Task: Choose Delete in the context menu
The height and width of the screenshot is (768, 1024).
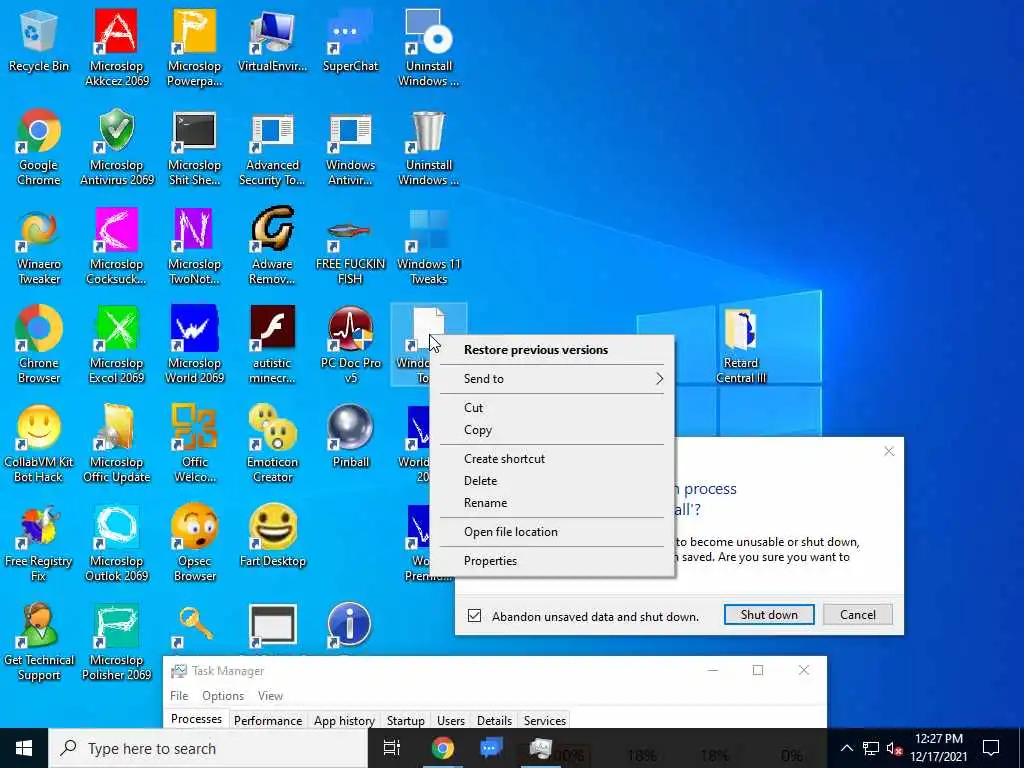Action: pyautogui.click(x=552, y=481)
